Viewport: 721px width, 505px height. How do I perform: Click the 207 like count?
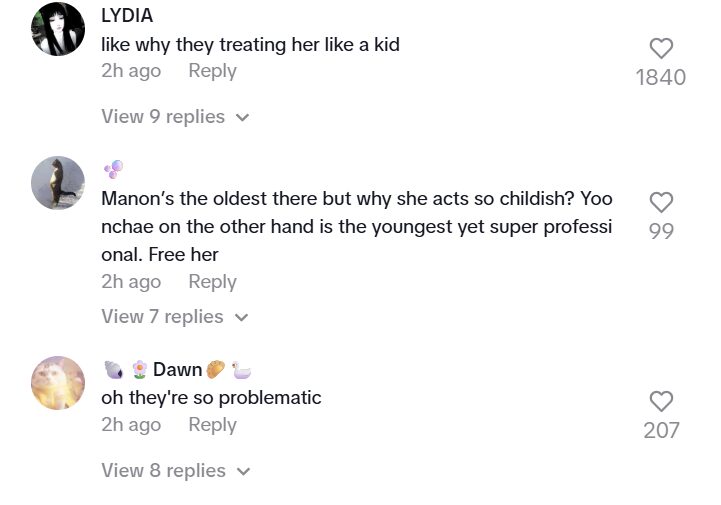tap(661, 430)
